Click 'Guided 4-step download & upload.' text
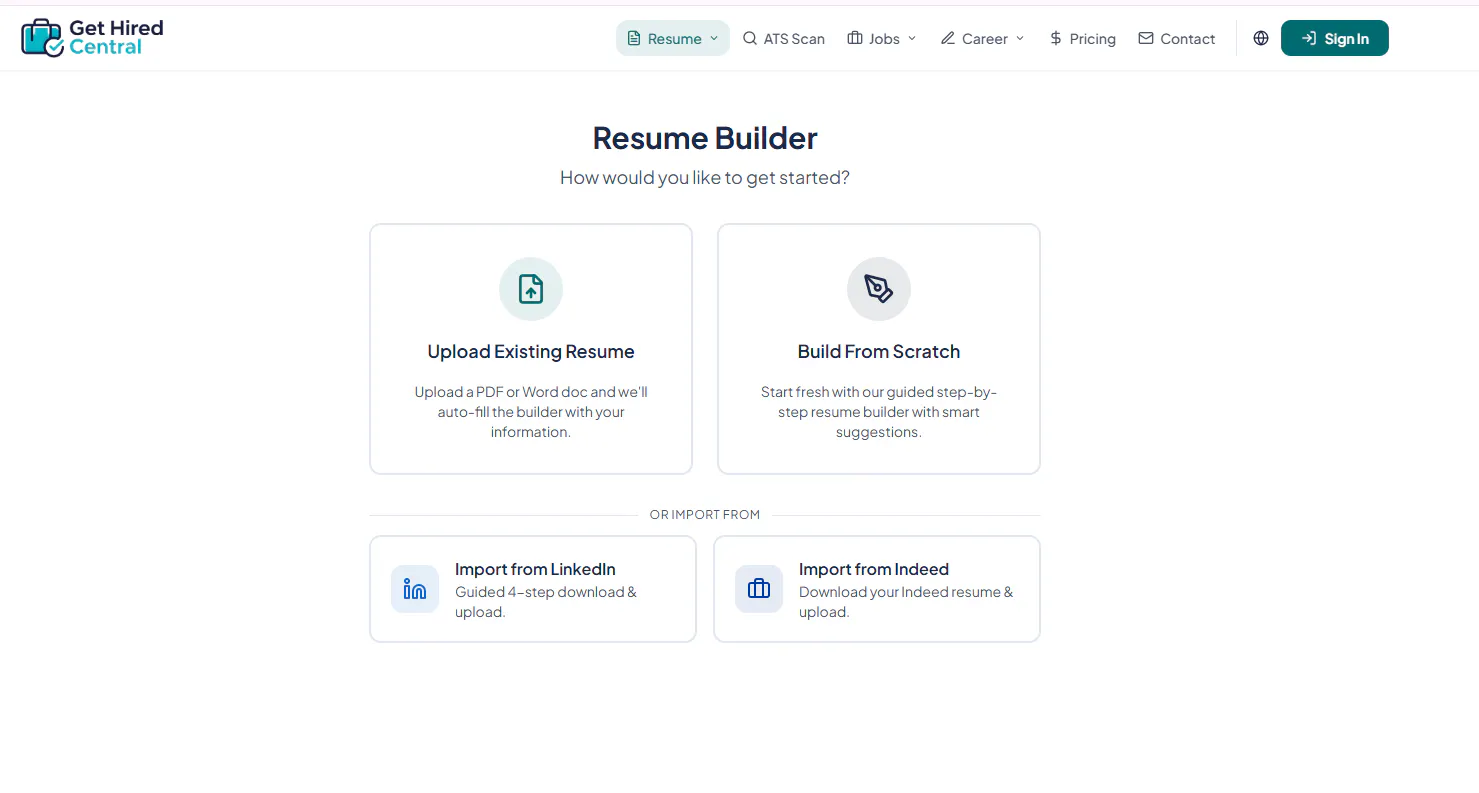The width and height of the screenshot is (1479, 793). pos(546,602)
